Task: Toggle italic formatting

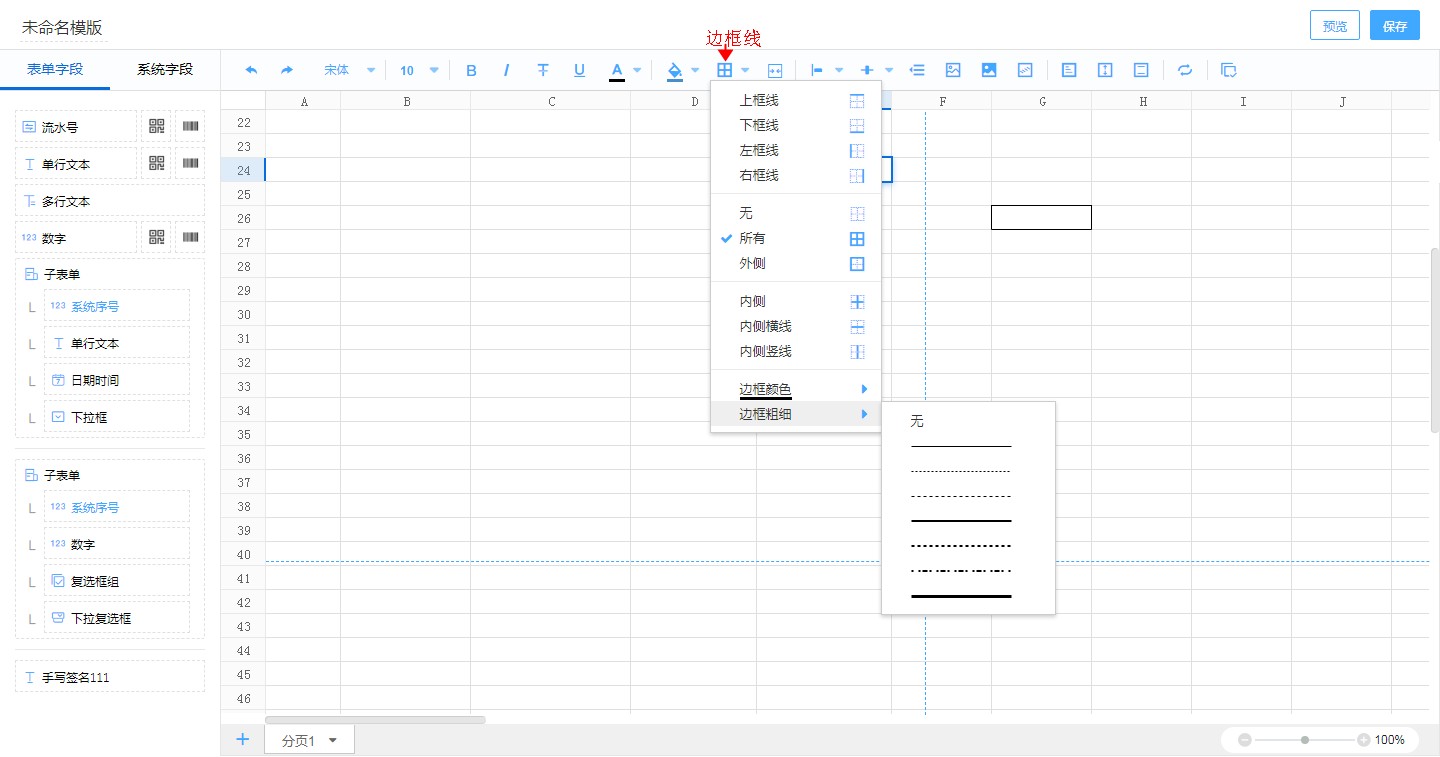Action: [x=507, y=70]
